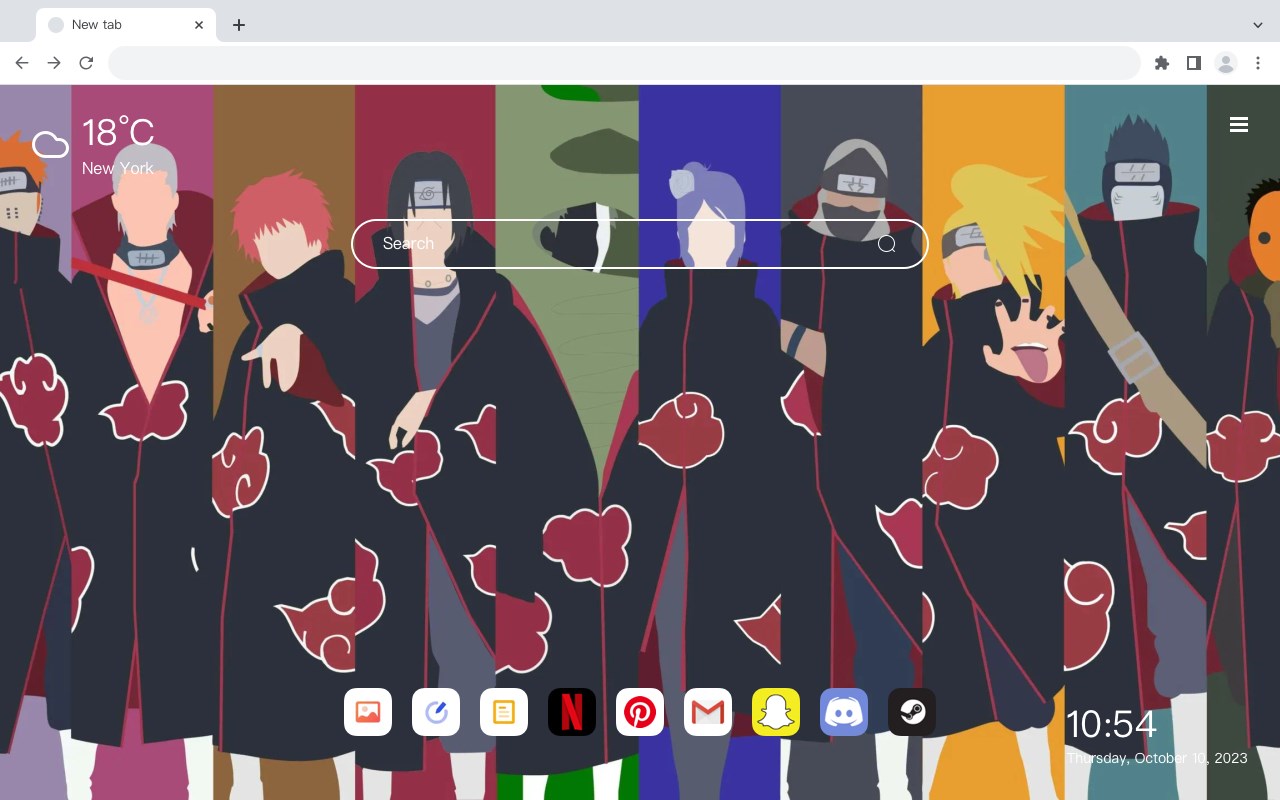
Task: Select the New tab tab
Action: [x=126, y=25]
